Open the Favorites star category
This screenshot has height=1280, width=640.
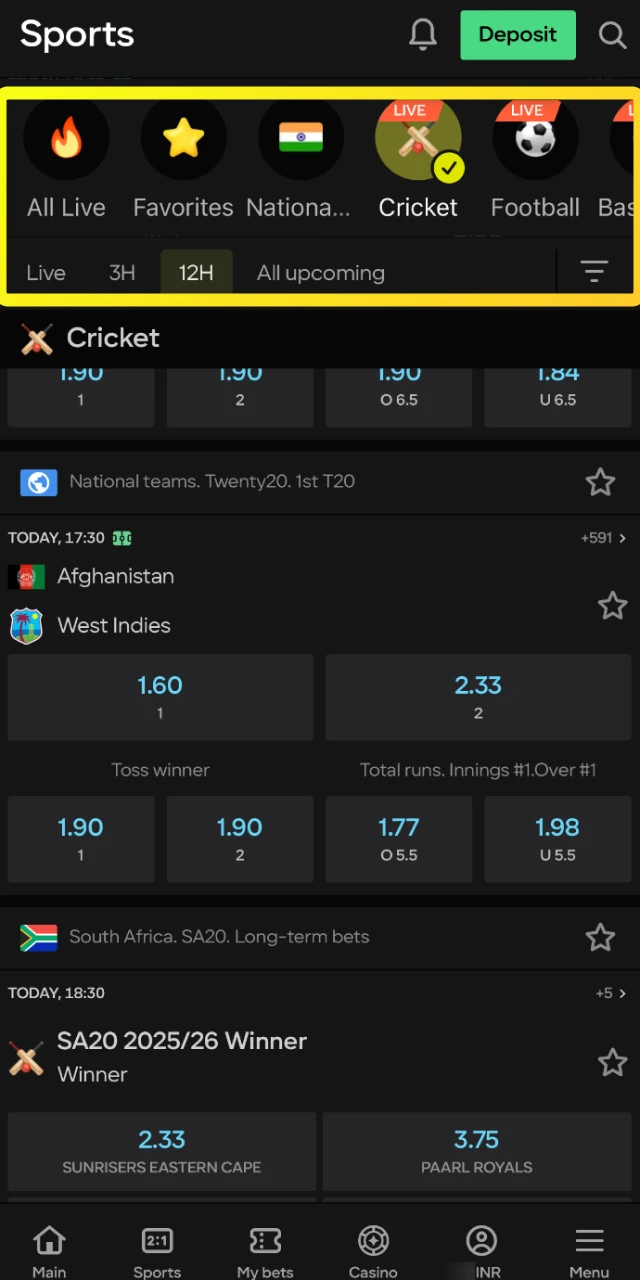(183, 138)
